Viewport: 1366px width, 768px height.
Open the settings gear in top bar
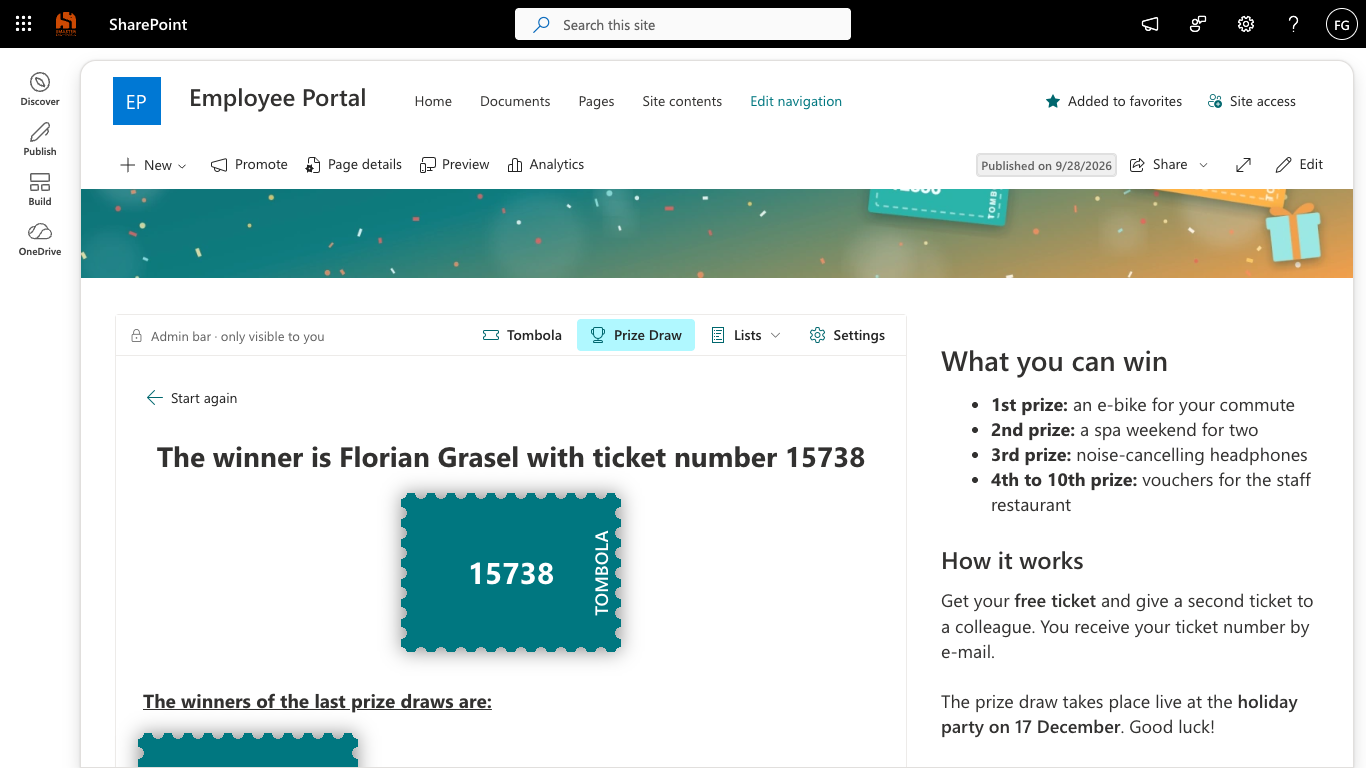(1246, 24)
